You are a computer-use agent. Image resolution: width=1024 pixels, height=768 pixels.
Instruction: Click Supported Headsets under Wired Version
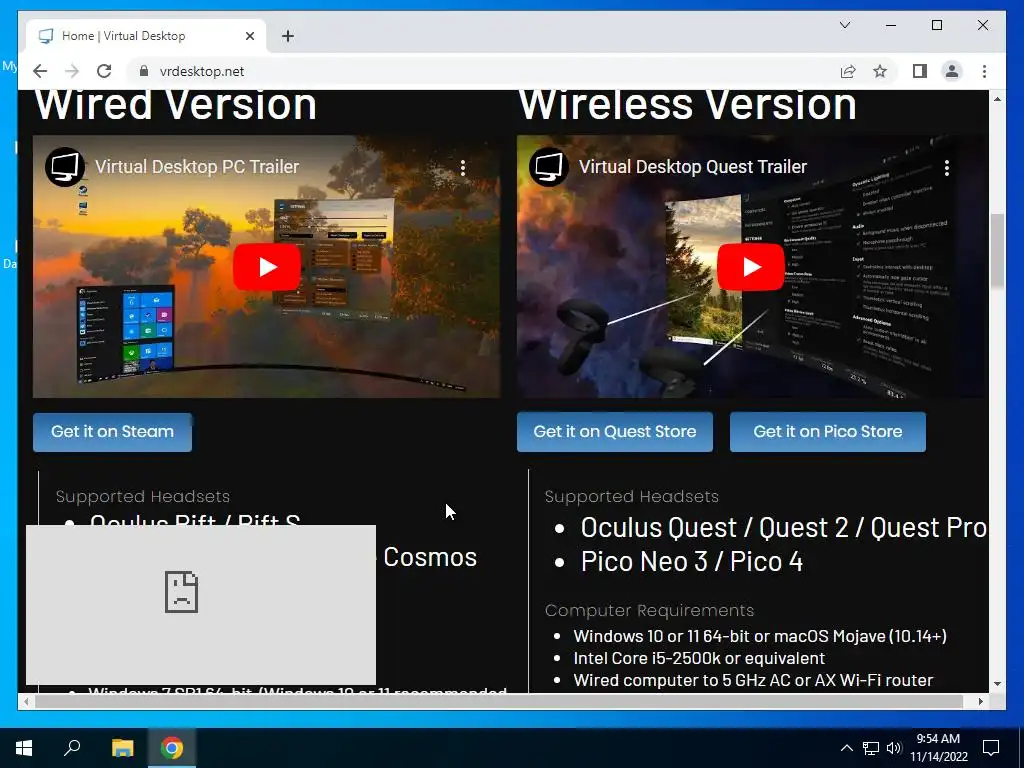tap(142, 496)
